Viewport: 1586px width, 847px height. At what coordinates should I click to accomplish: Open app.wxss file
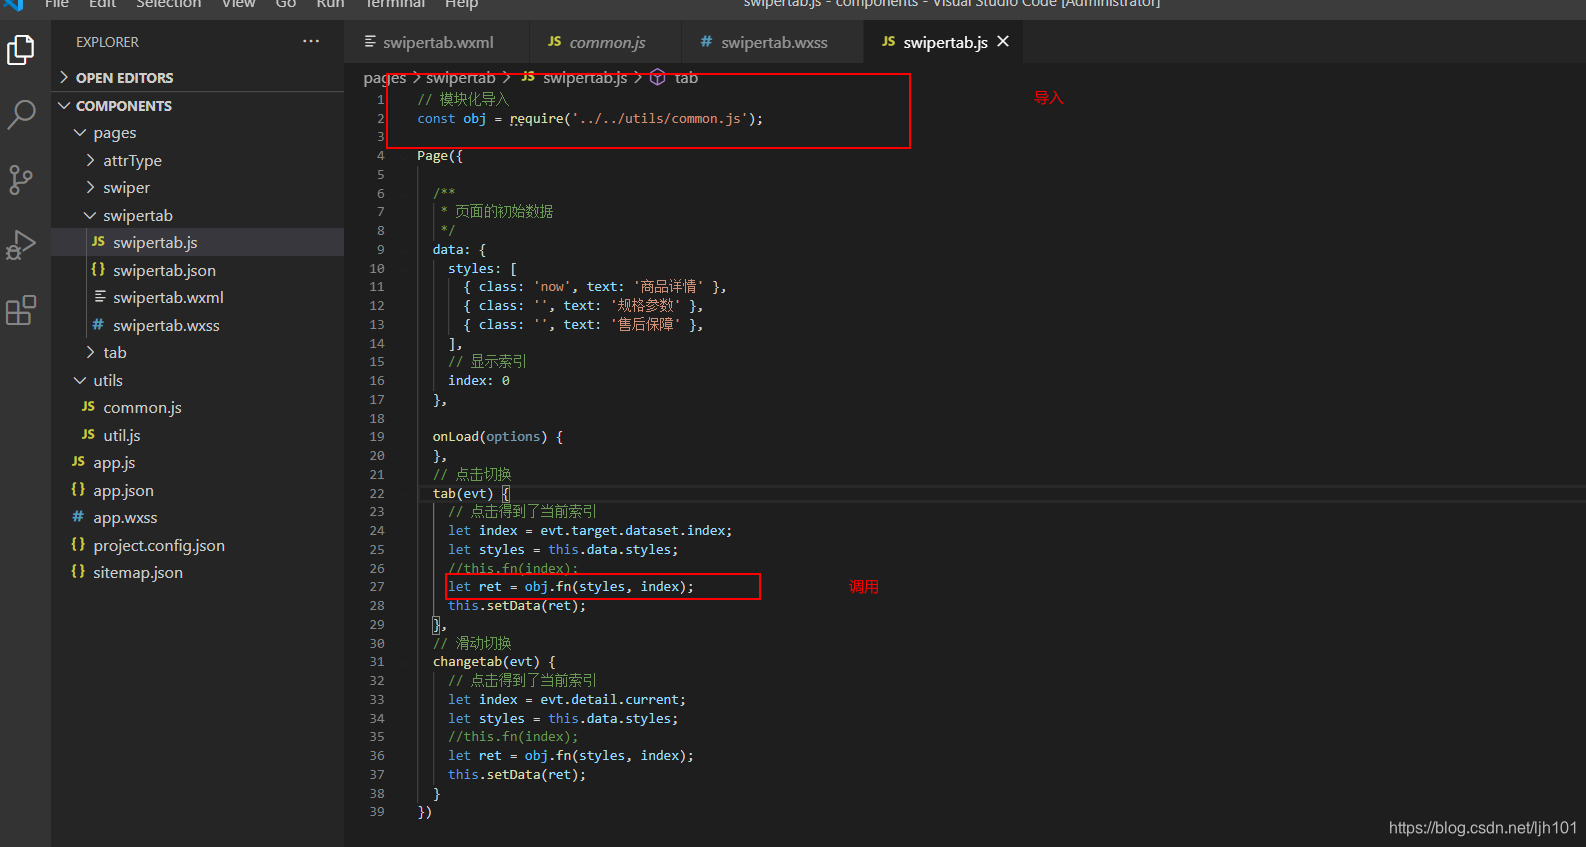[x=197, y=518]
